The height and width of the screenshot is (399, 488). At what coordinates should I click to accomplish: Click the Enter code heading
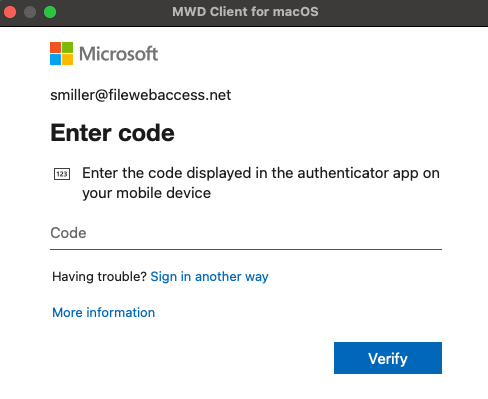pyautogui.click(x=112, y=133)
